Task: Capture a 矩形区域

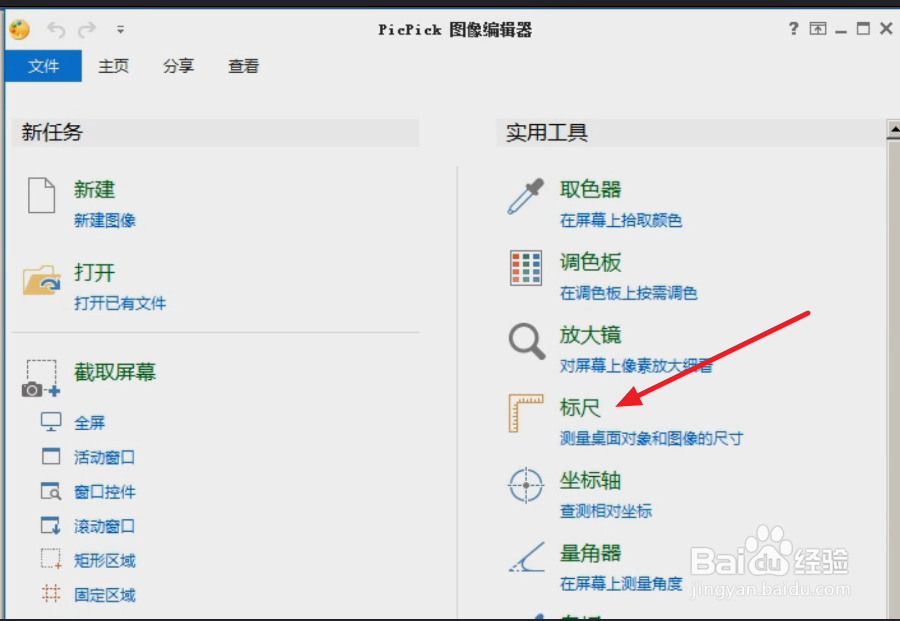Action: coord(104,561)
